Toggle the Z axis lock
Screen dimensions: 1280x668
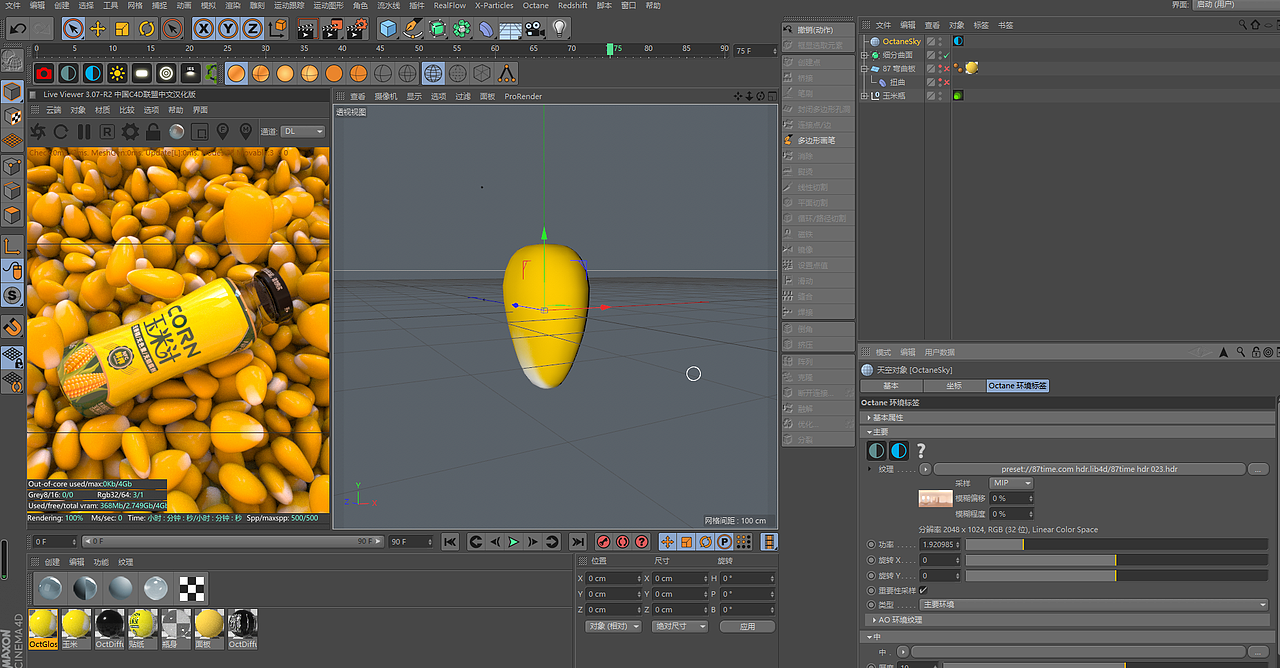[x=254, y=28]
